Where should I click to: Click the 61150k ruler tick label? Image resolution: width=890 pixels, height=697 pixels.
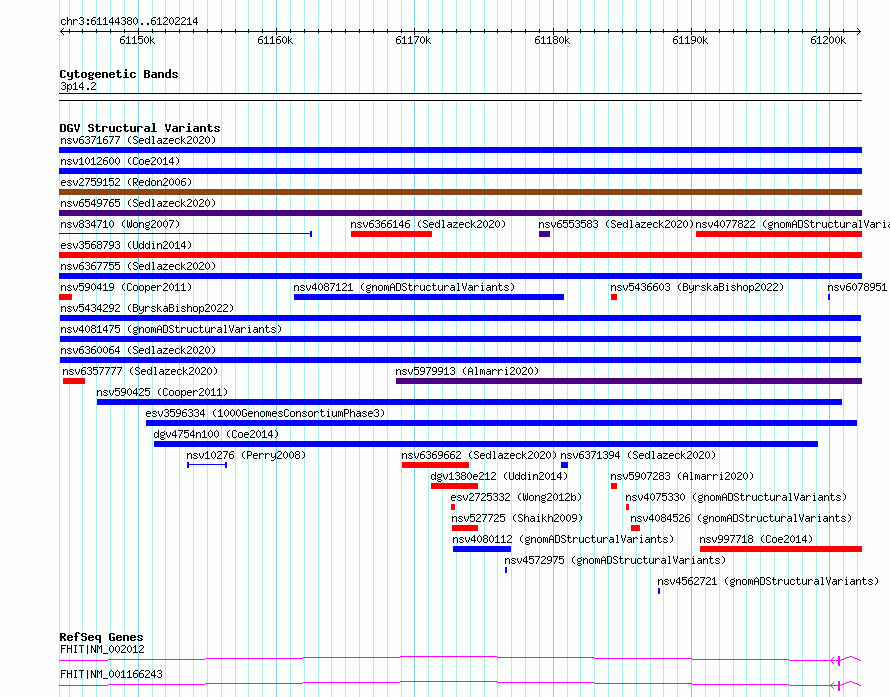click(x=137, y=40)
